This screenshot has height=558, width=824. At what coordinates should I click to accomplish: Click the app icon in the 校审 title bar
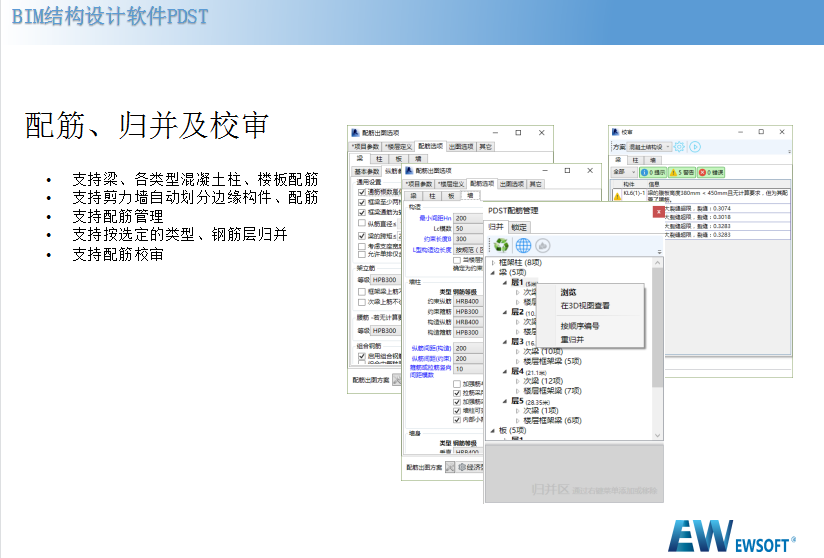(x=615, y=132)
